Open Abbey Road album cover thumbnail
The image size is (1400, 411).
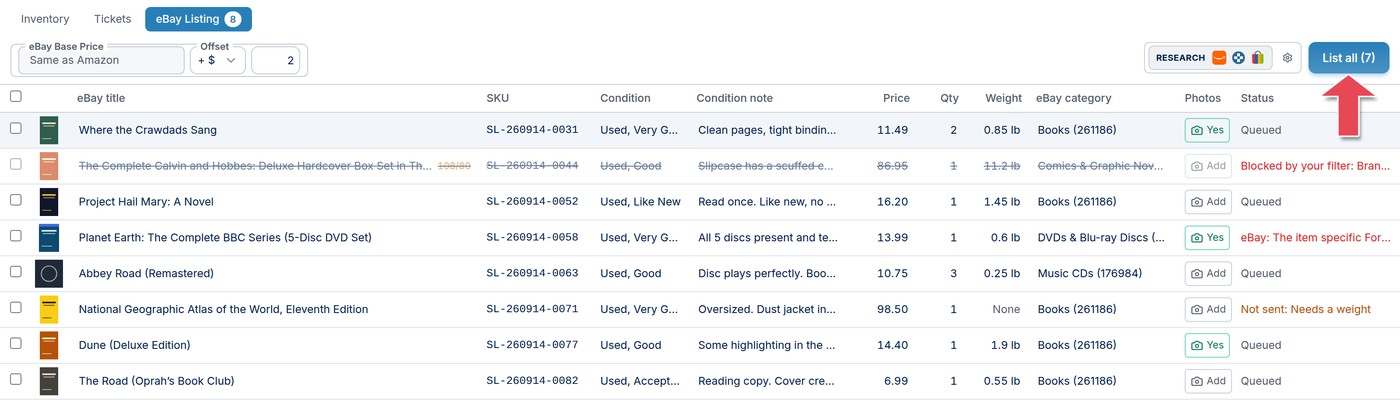coord(49,274)
